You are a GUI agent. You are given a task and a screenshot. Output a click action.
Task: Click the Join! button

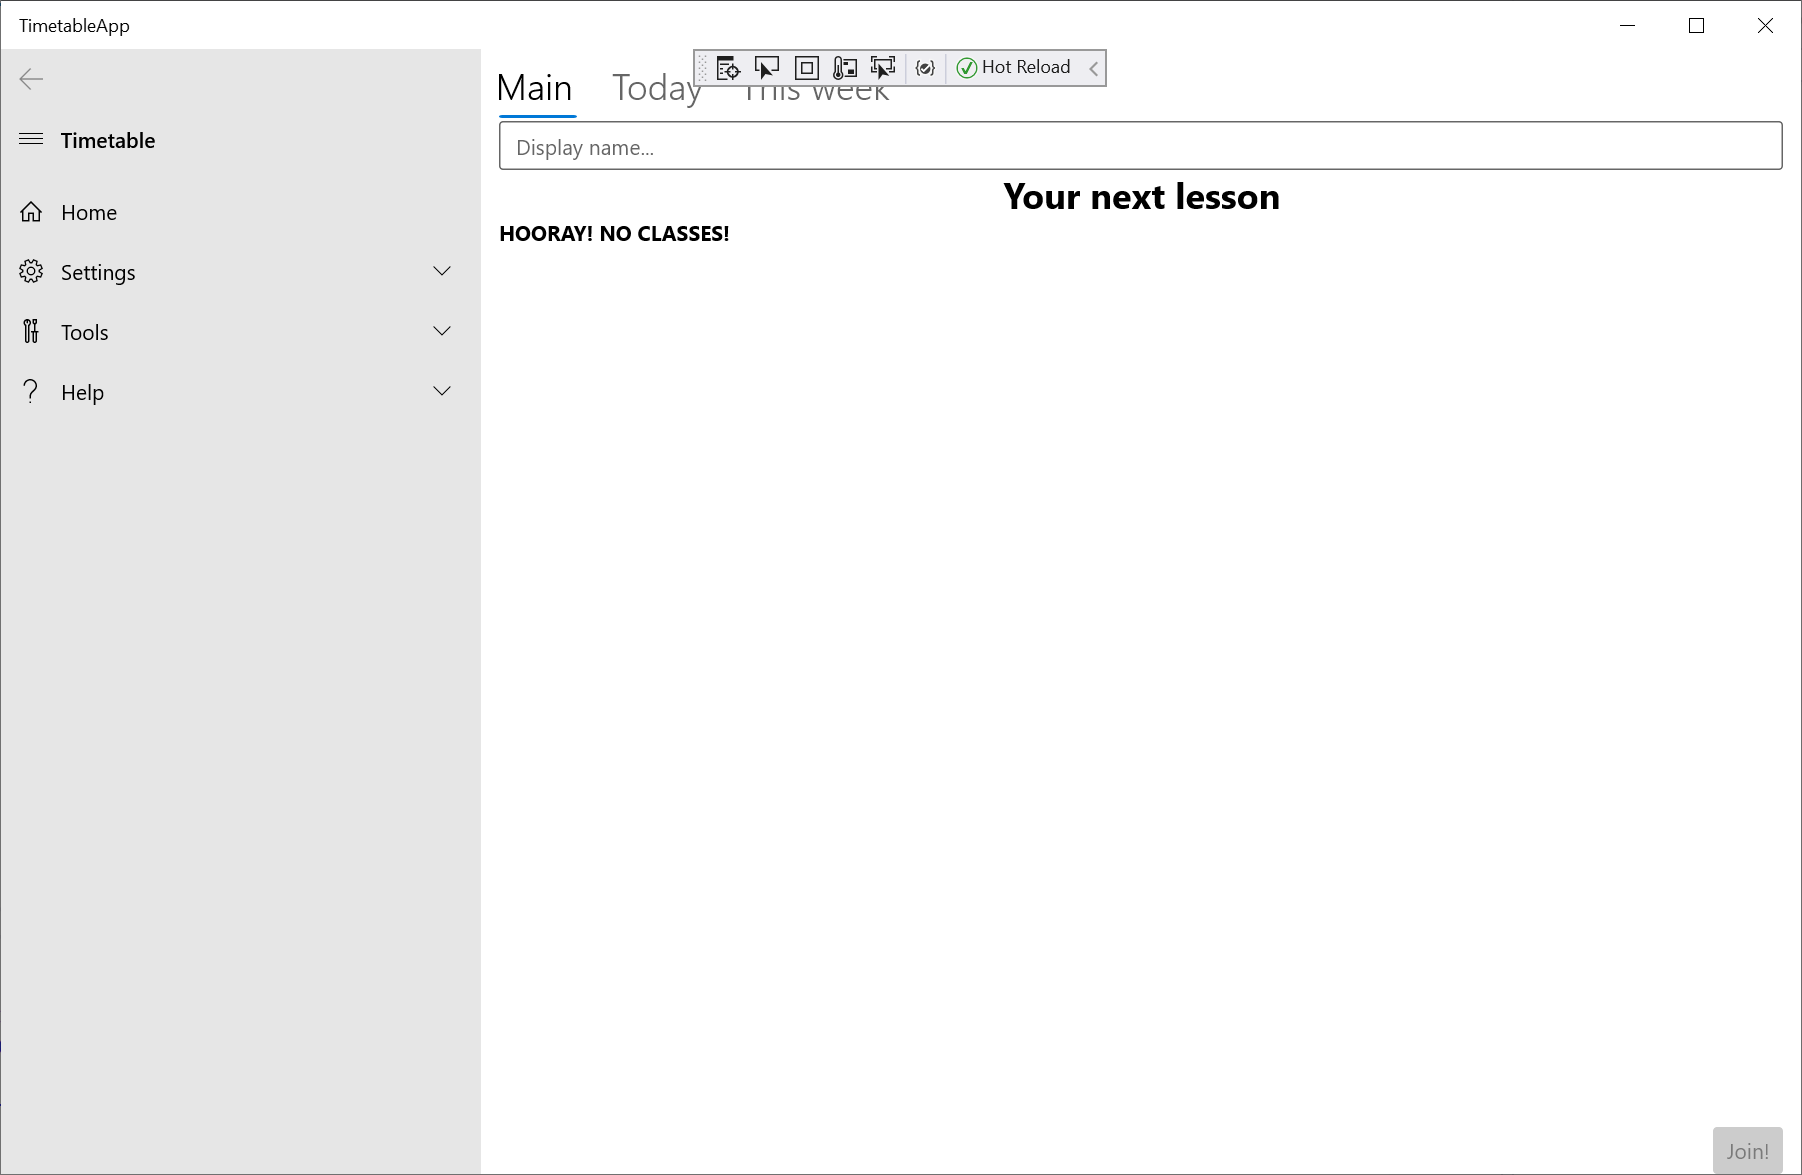pyautogui.click(x=1747, y=1151)
